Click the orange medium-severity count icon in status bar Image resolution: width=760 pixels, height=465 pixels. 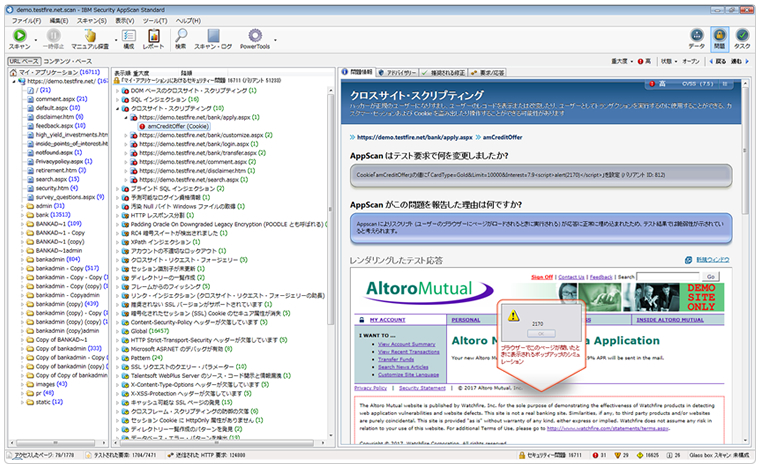[618, 455]
